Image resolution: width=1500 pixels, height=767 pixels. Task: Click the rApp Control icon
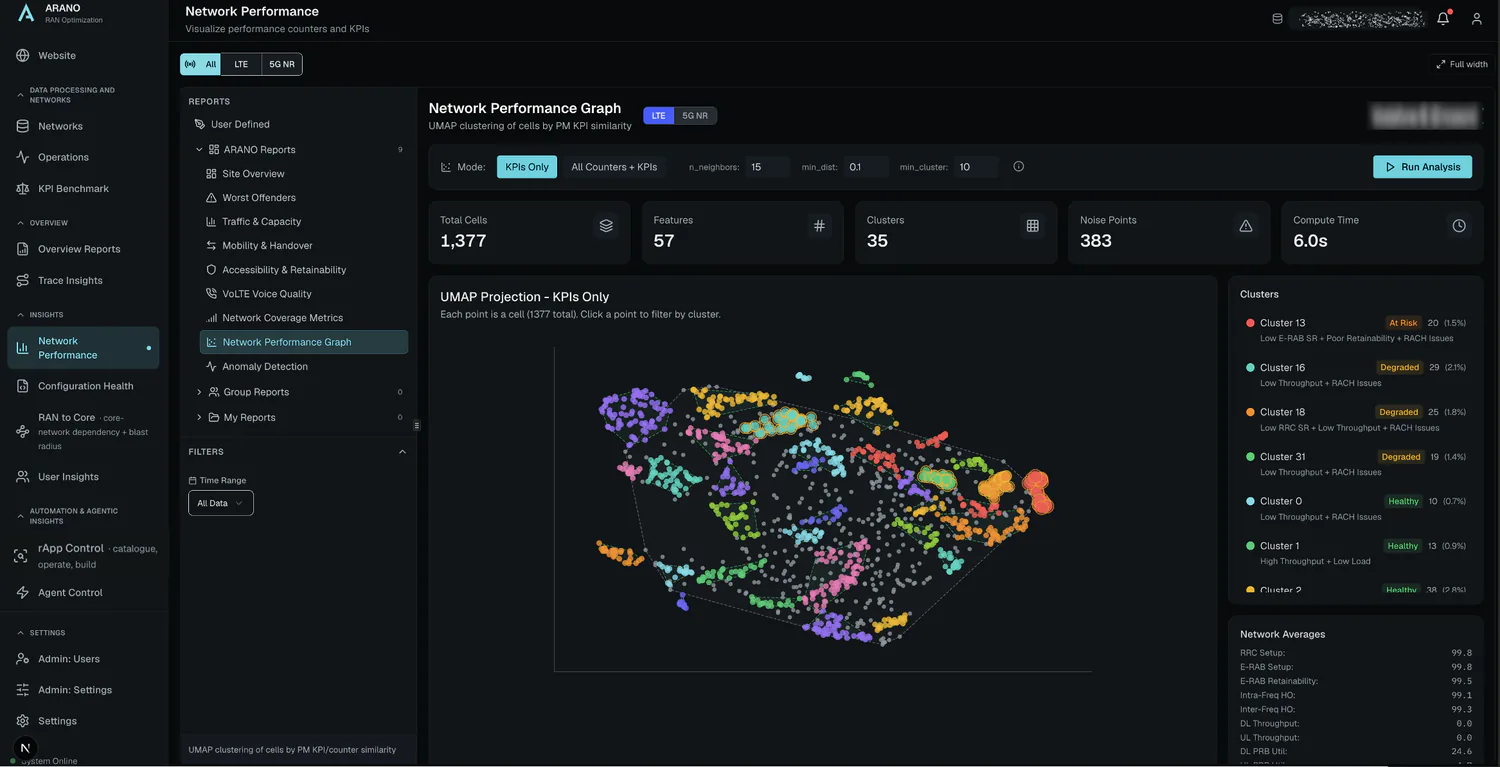pos(21,556)
